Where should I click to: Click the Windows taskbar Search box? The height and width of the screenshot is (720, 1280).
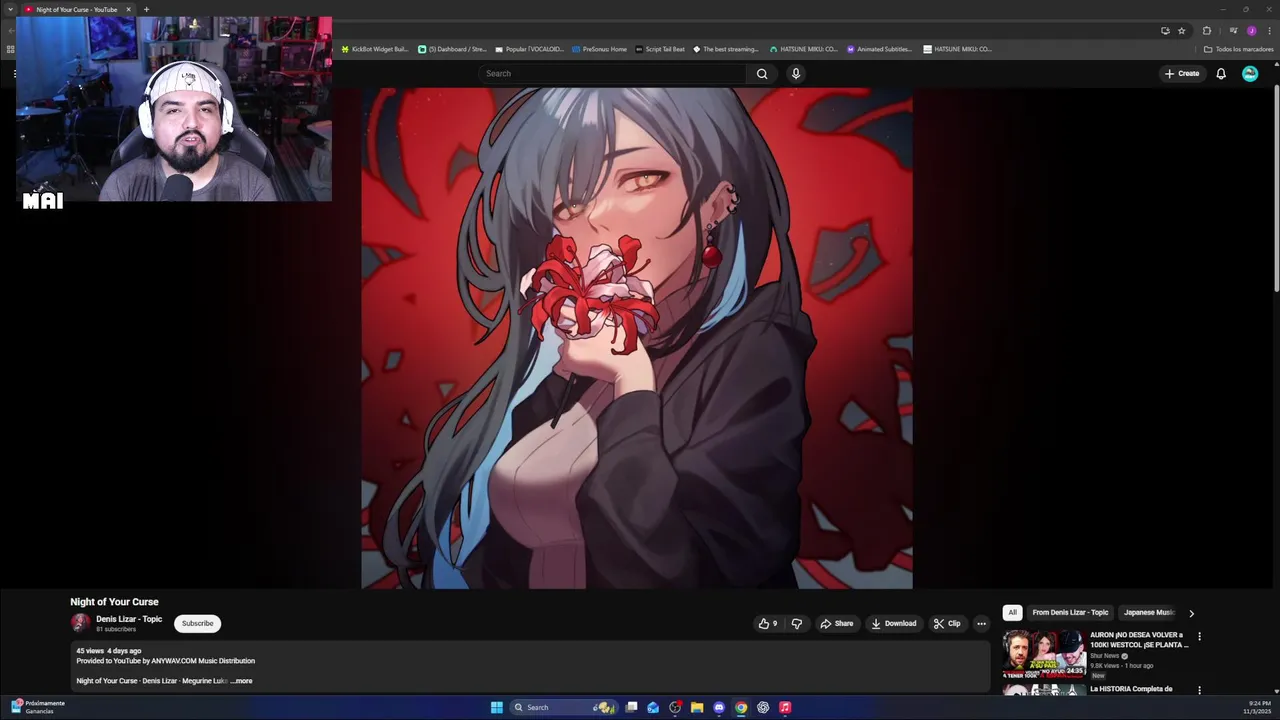point(563,707)
